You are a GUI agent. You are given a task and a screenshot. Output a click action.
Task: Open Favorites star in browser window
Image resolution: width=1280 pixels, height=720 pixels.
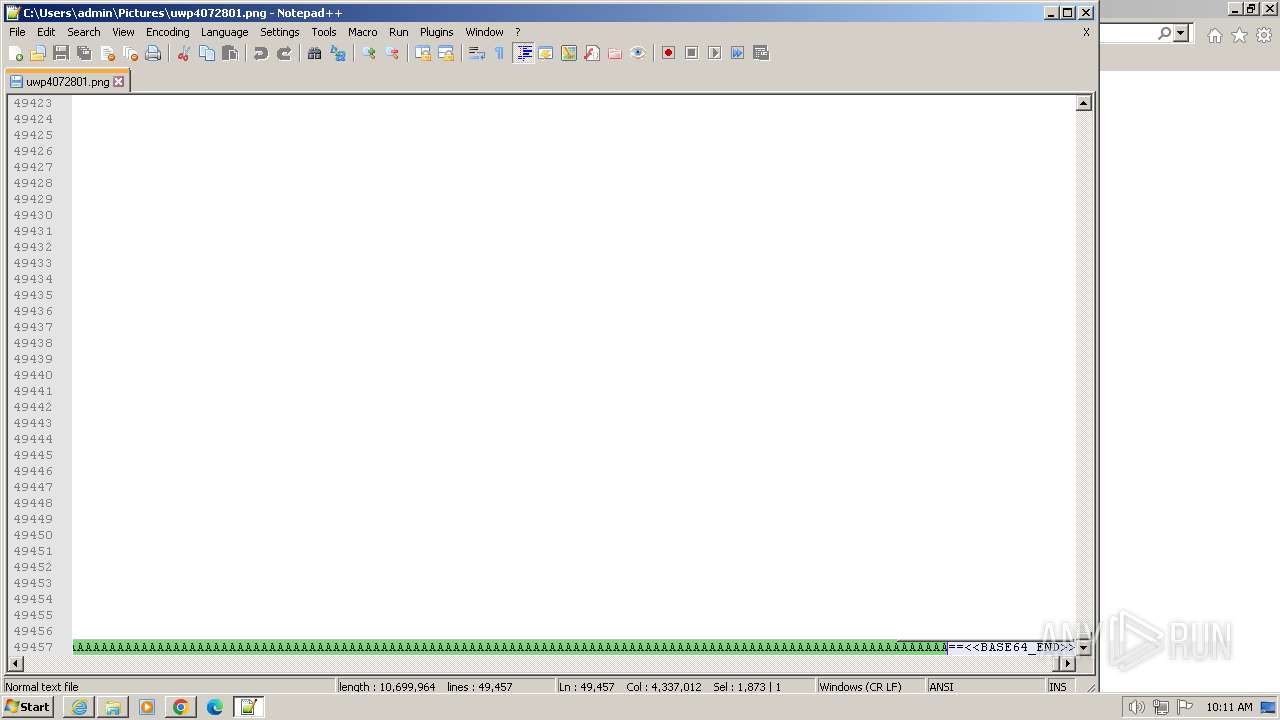coord(1239,35)
